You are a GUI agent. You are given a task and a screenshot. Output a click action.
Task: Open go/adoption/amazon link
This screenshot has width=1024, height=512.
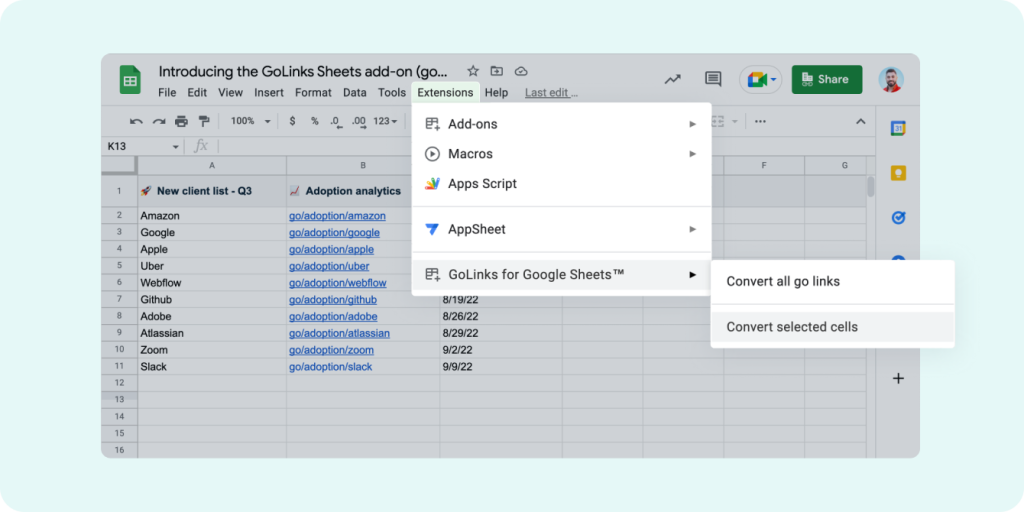tap(338, 216)
